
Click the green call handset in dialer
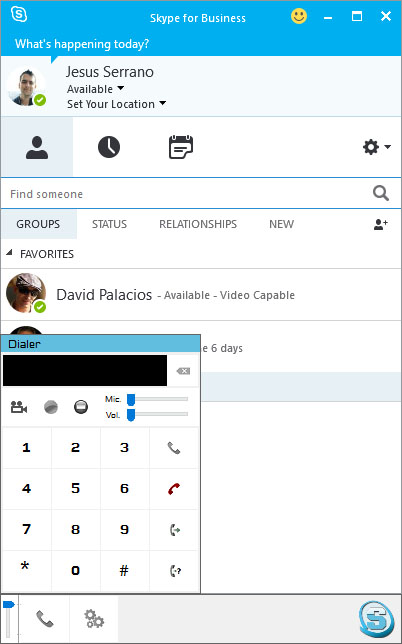point(174,448)
